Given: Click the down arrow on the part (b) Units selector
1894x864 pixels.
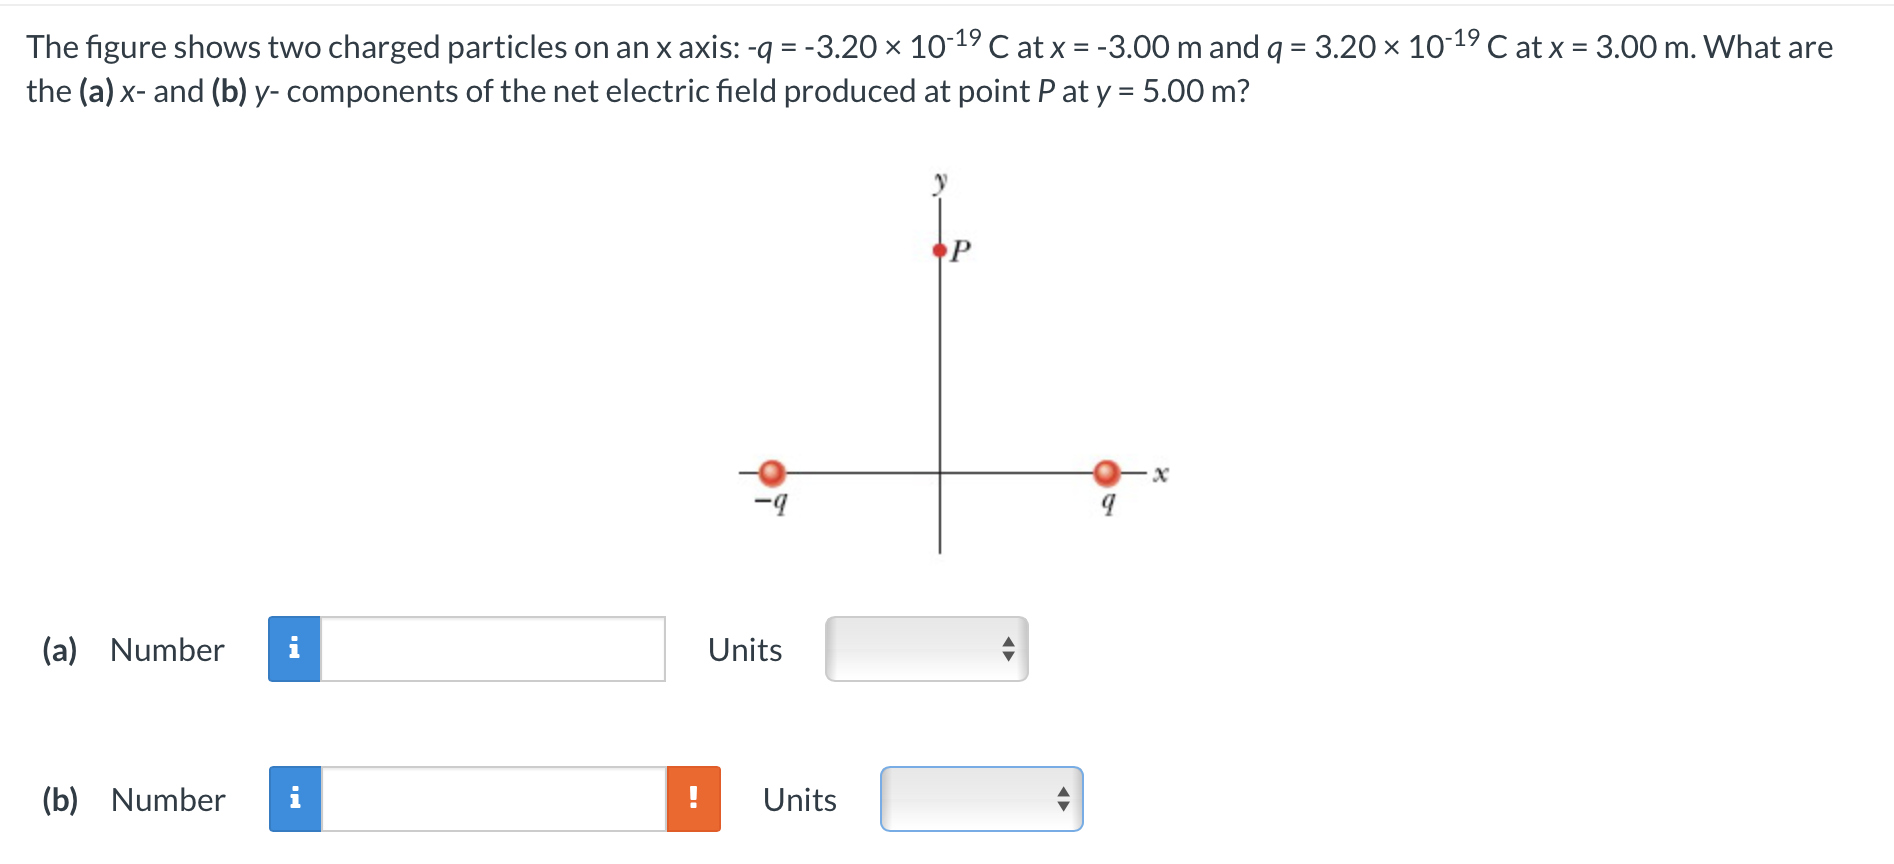Looking at the screenshot, I should (x=1062, y=805).
